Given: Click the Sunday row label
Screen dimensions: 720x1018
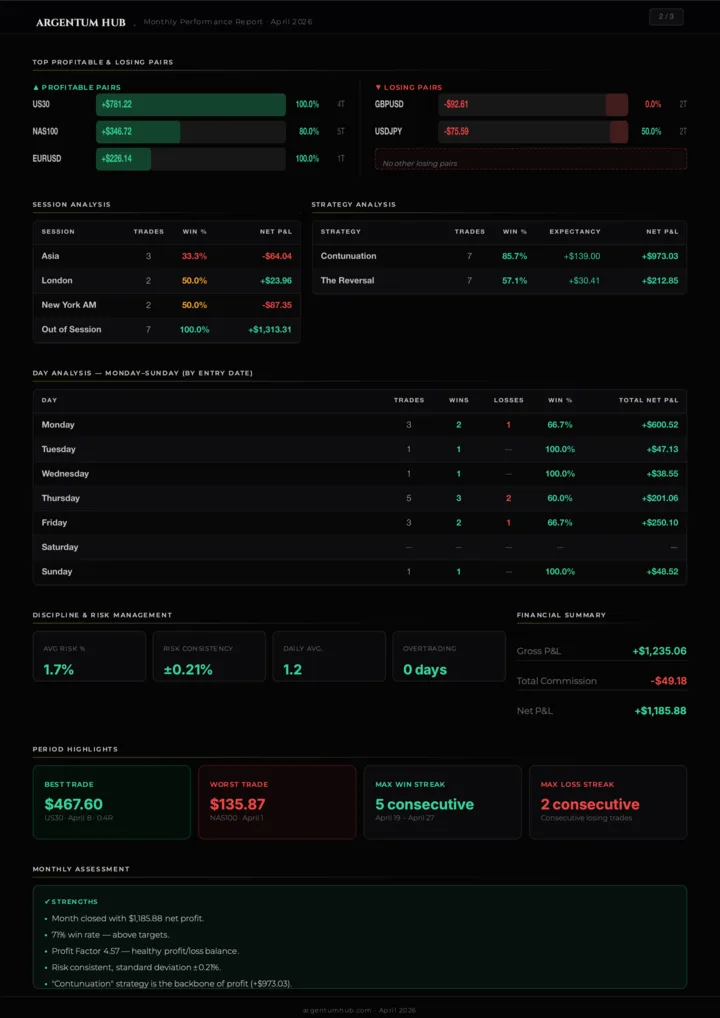Looking at the screenshot, I should coord(56,572).
